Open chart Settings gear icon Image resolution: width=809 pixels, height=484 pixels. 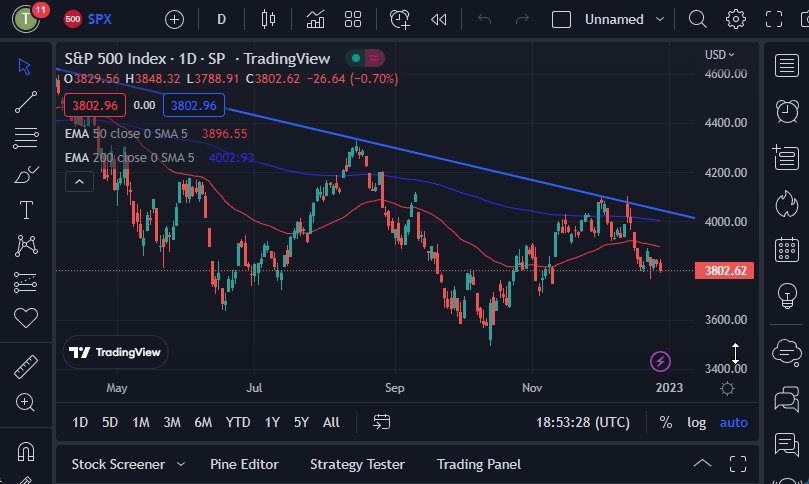point(736,19)
